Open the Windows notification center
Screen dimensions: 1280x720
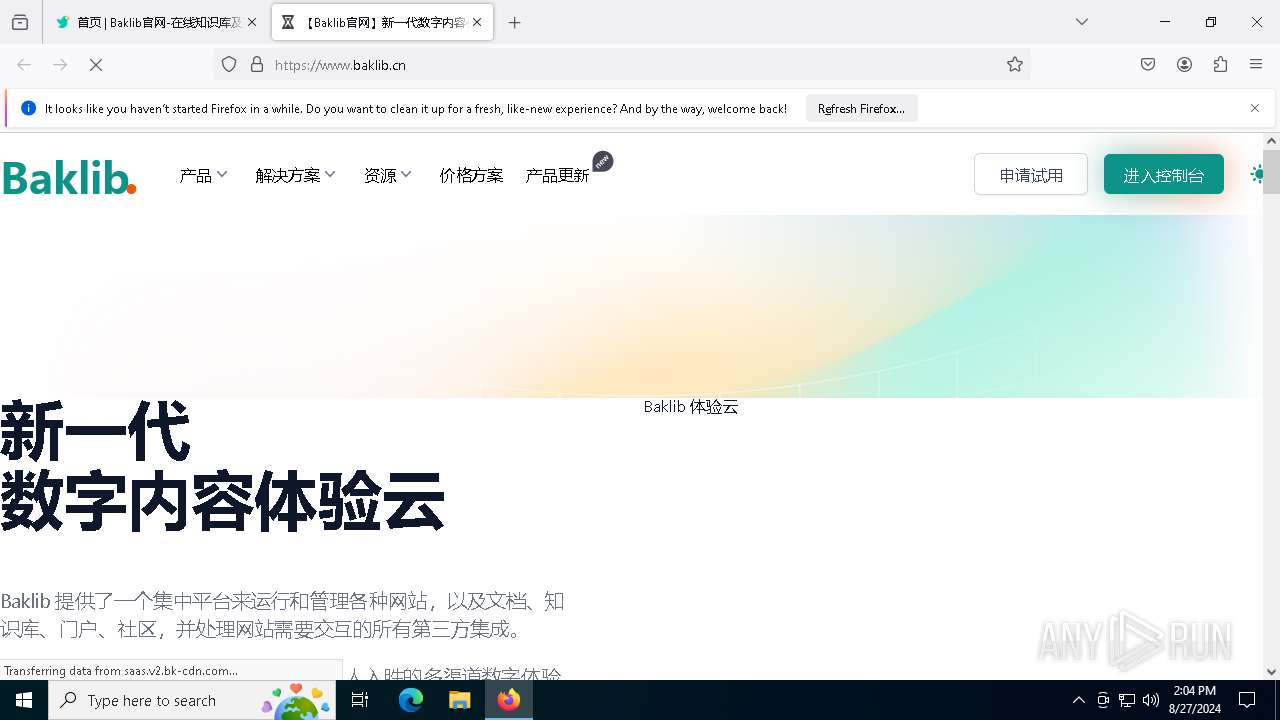[x=1247, y=700]
